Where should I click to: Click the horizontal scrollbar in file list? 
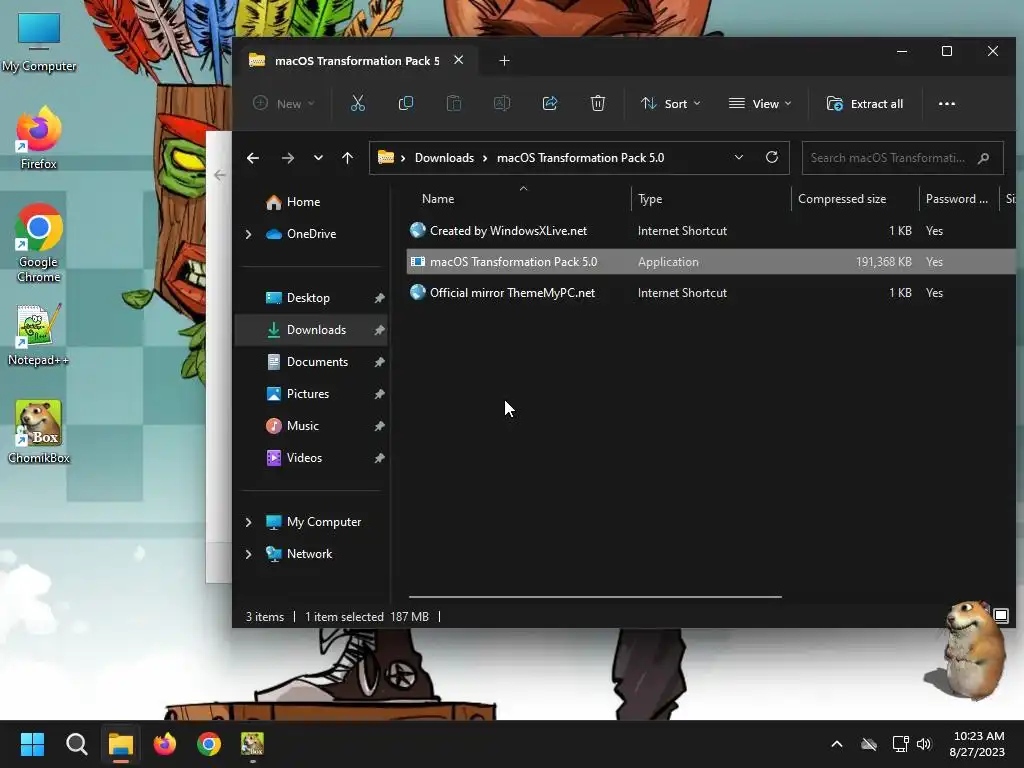[595, 596]
